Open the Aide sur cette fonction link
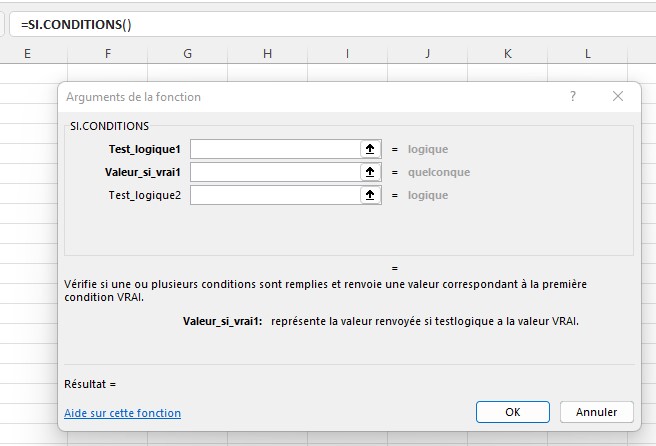This screenshot has width=656, height=446. [x=122, y=413]
